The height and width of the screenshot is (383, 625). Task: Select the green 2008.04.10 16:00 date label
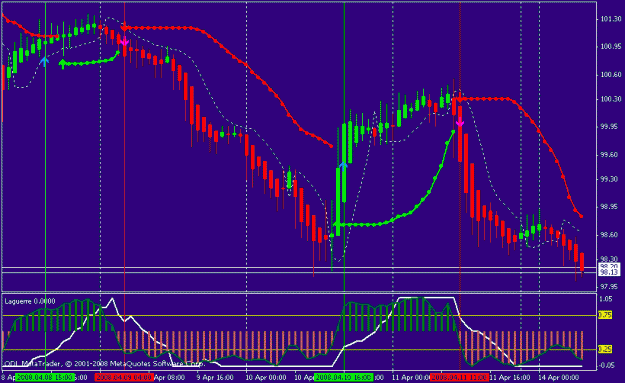pos(343,377)
